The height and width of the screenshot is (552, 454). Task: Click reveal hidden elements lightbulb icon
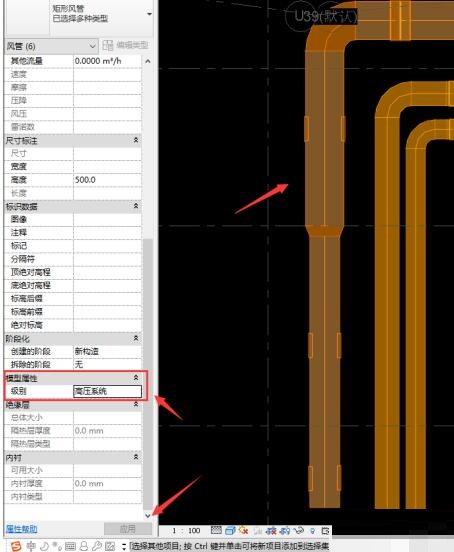(x=313, y=531)
